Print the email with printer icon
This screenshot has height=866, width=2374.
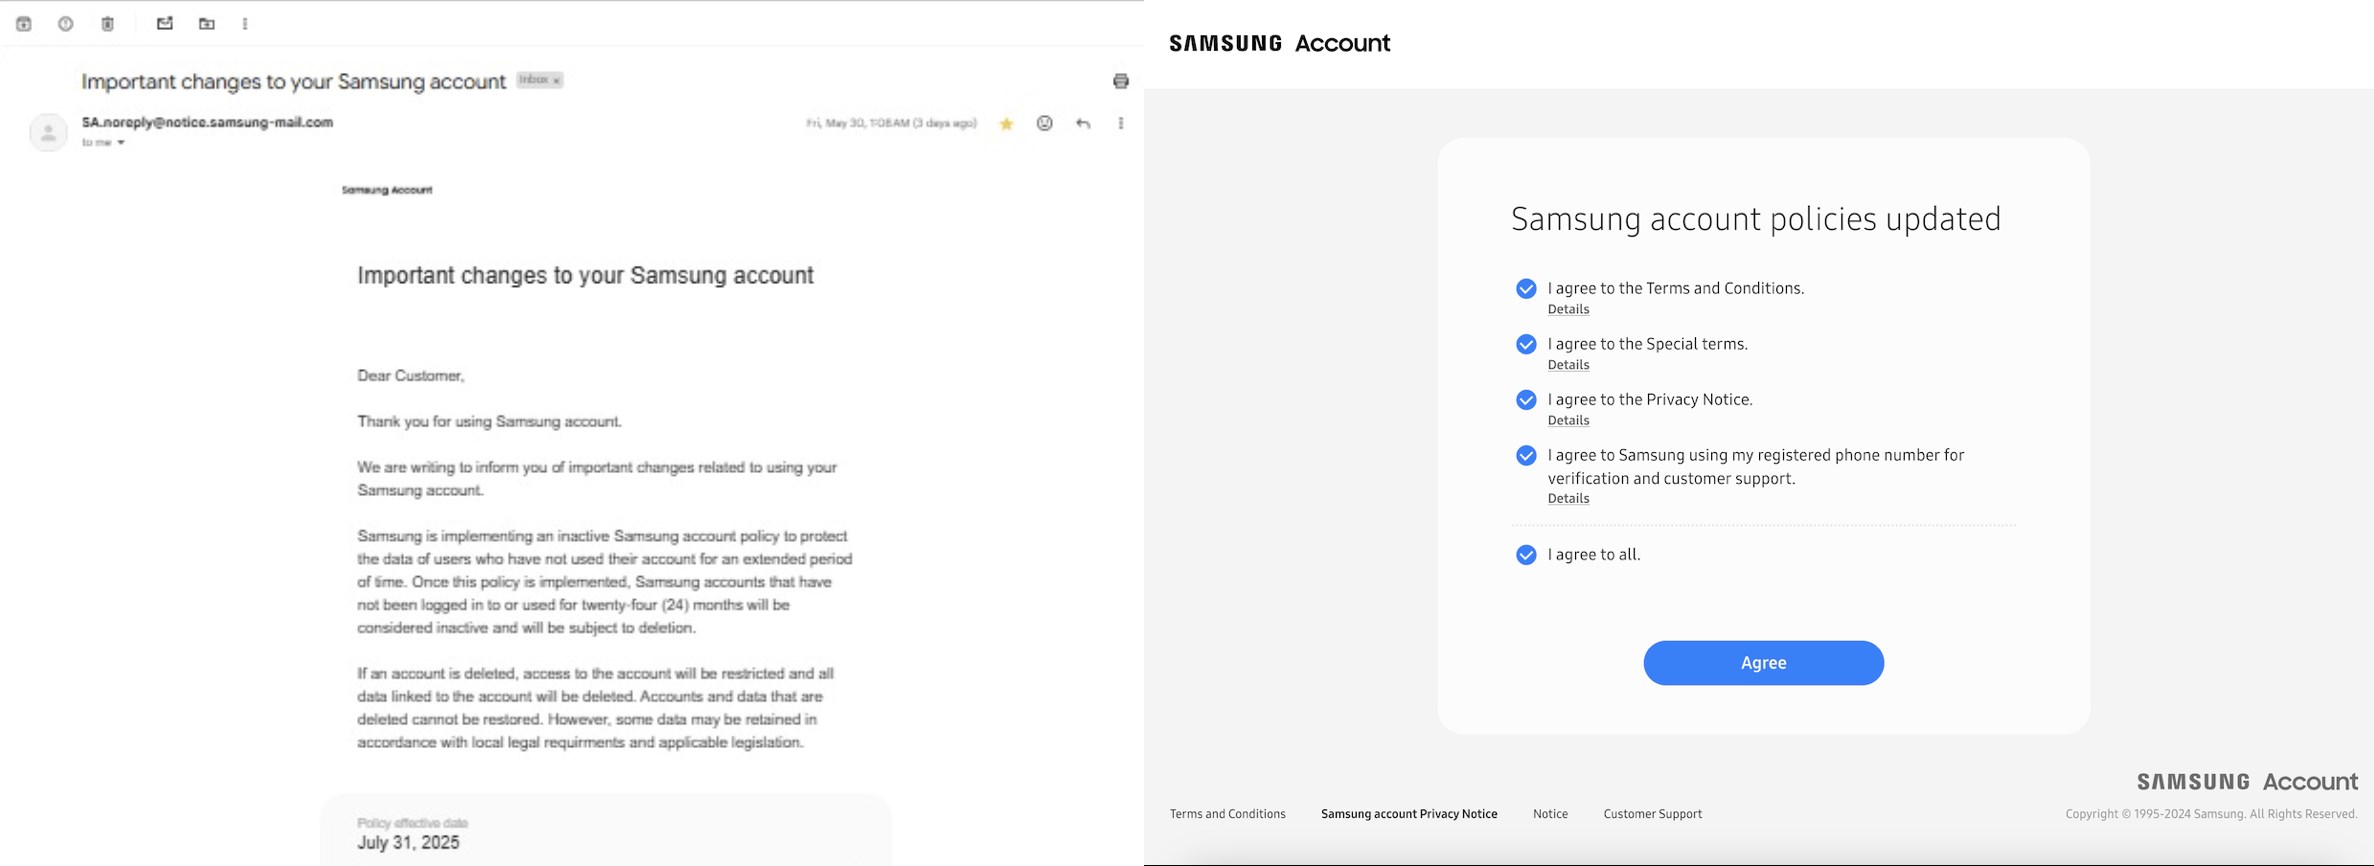coord(1121,81)
